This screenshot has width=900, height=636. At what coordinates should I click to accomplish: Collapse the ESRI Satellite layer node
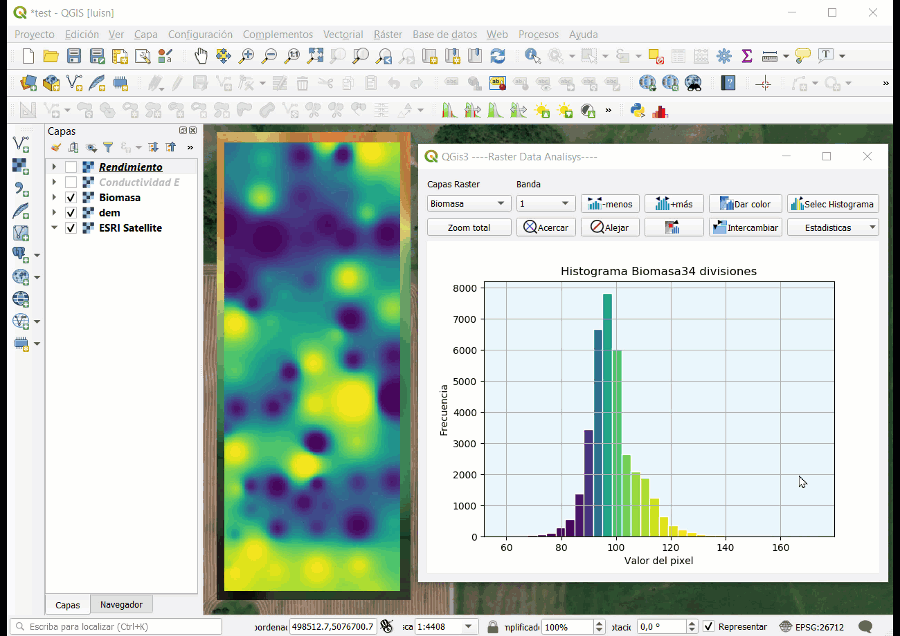coord(54,228)
